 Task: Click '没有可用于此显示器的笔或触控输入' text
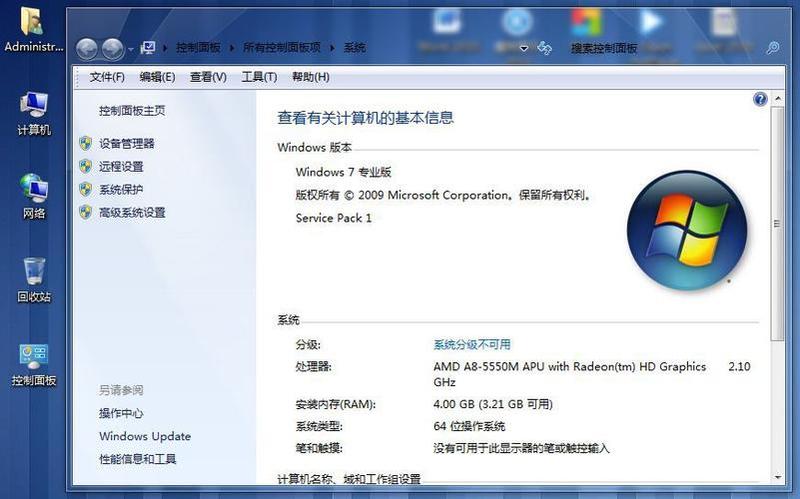pyautogui.click(x=521, y=448)
